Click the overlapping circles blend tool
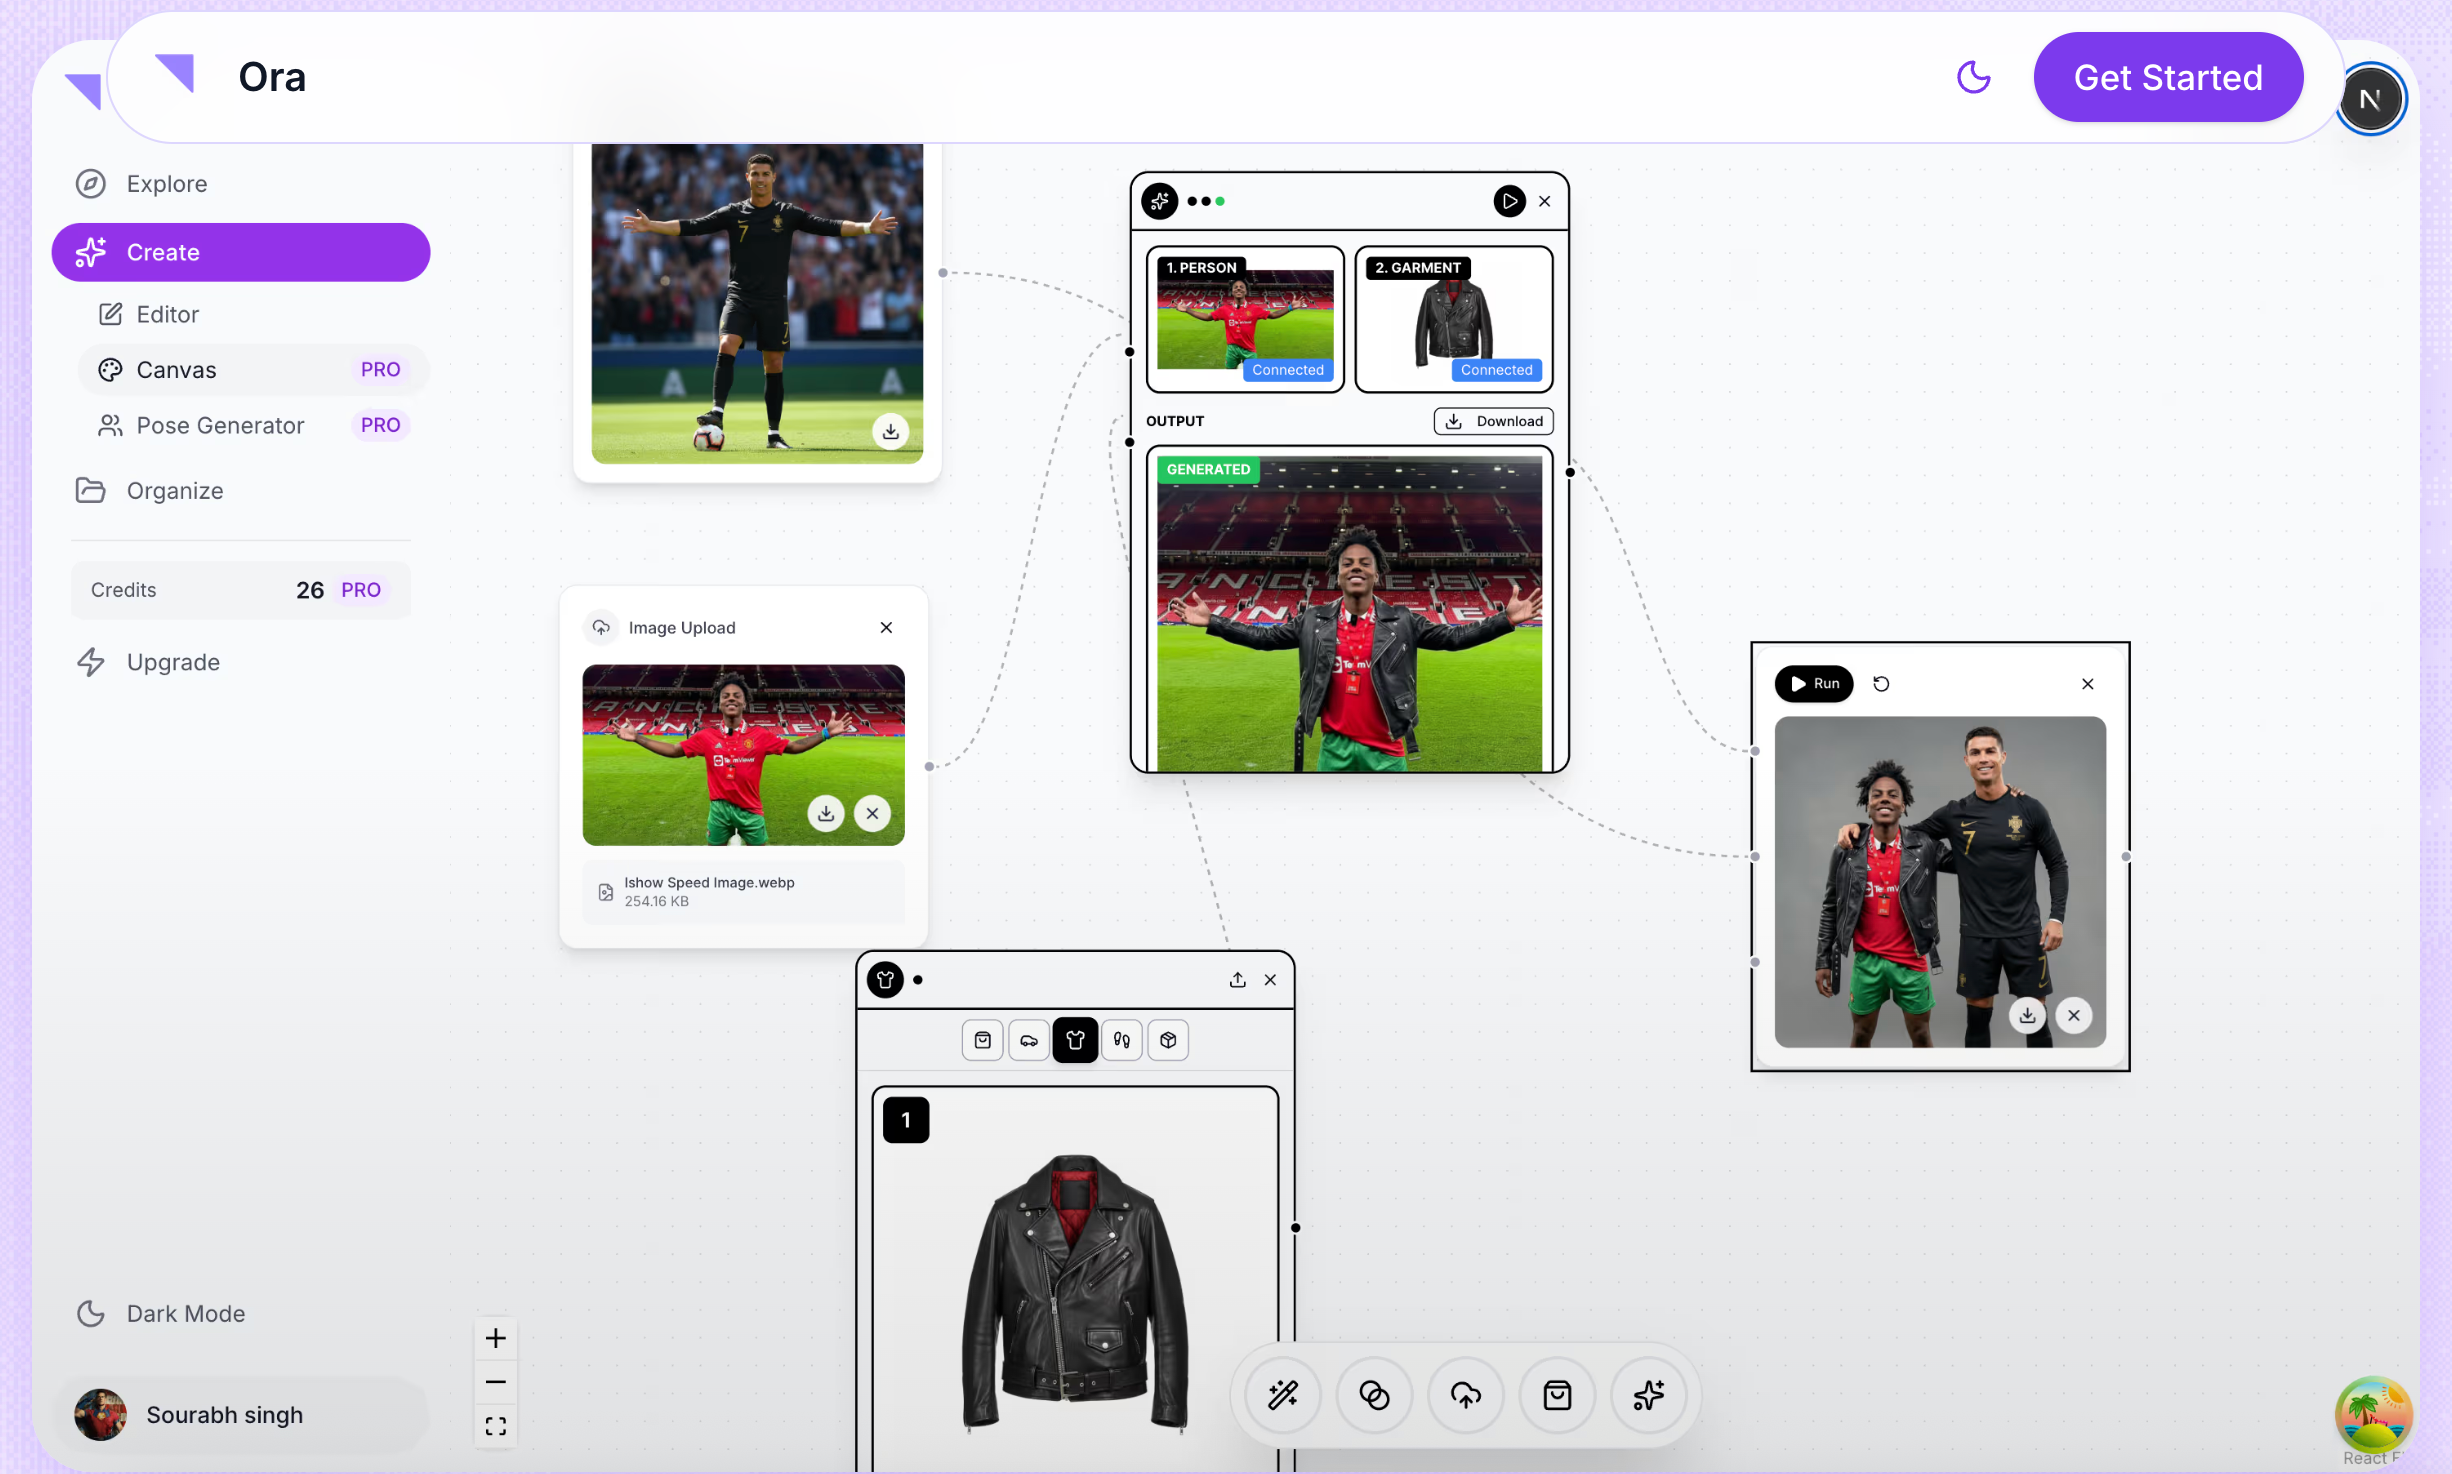 (x=1375, y=1395)
